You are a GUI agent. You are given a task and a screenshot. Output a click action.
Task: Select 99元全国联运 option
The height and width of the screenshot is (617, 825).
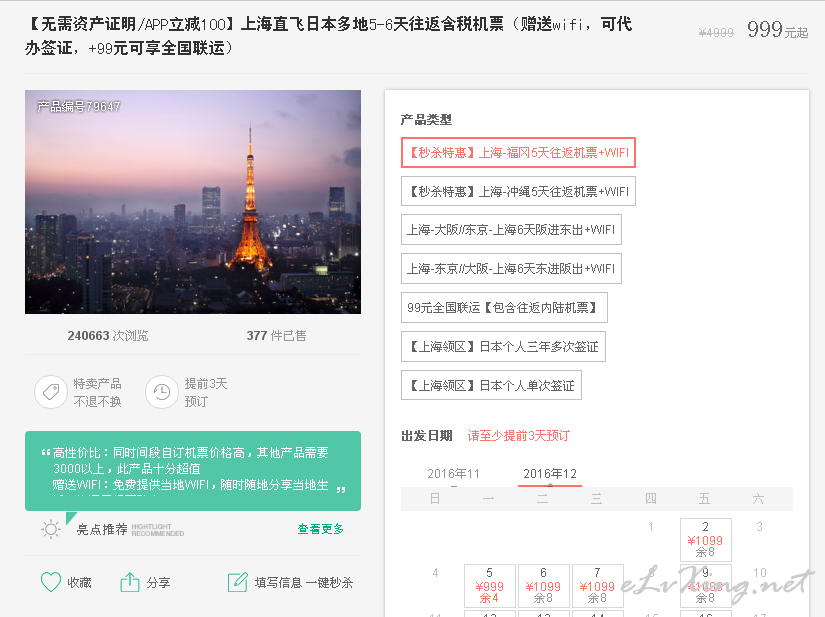click(x=504, y=308)
